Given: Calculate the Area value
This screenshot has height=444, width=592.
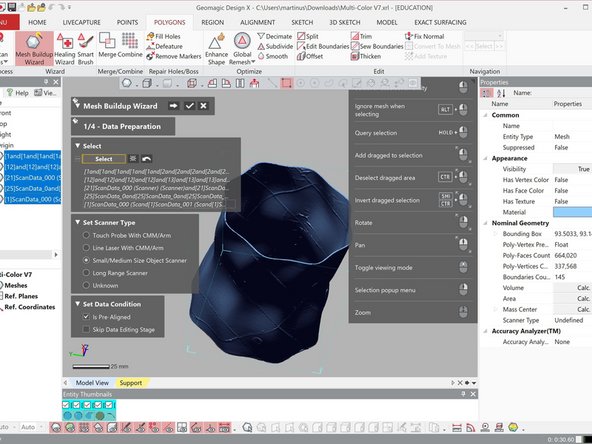Looking at the screenshot, I should pyautogui.click(x=572, y=299).
